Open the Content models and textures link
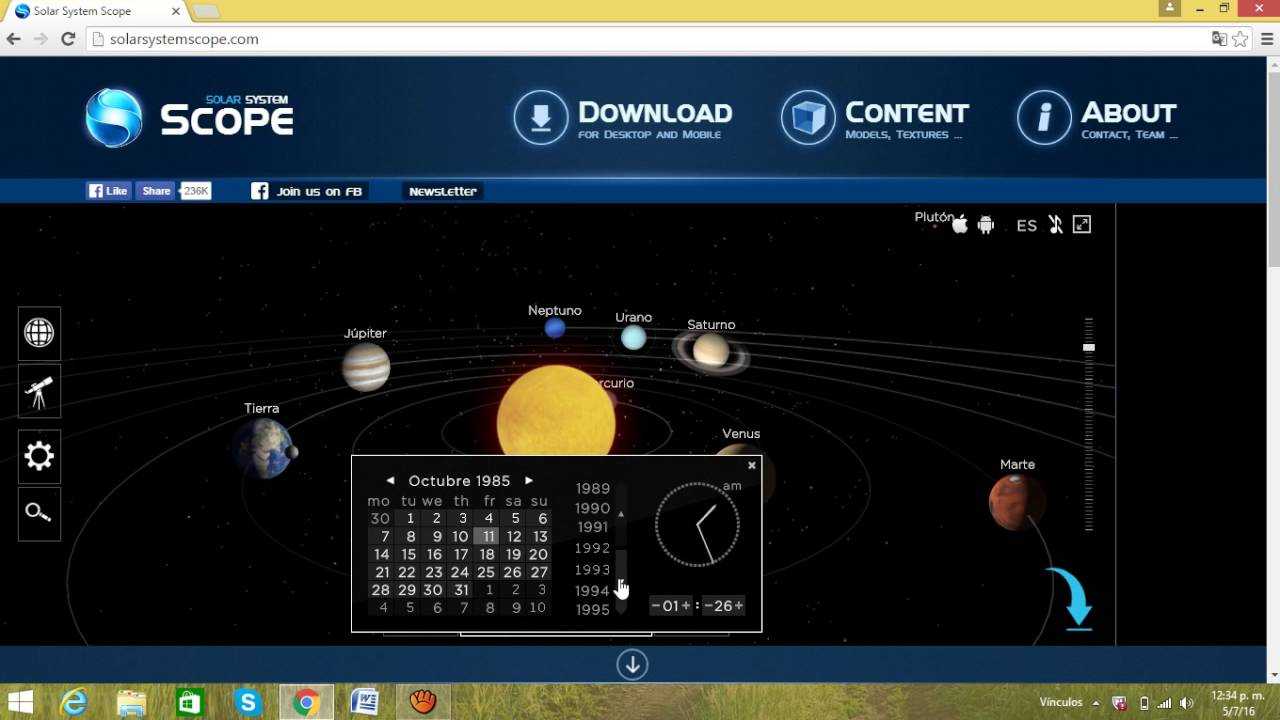The image size is (1280, 720). [x=875, y=117]
